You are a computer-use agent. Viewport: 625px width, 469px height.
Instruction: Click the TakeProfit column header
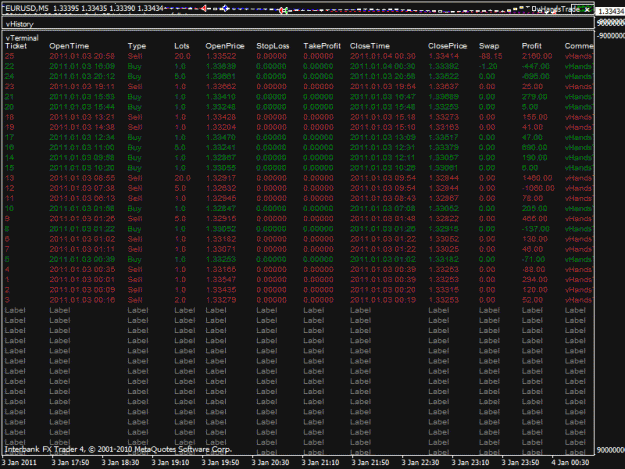(x=322, y=46)
